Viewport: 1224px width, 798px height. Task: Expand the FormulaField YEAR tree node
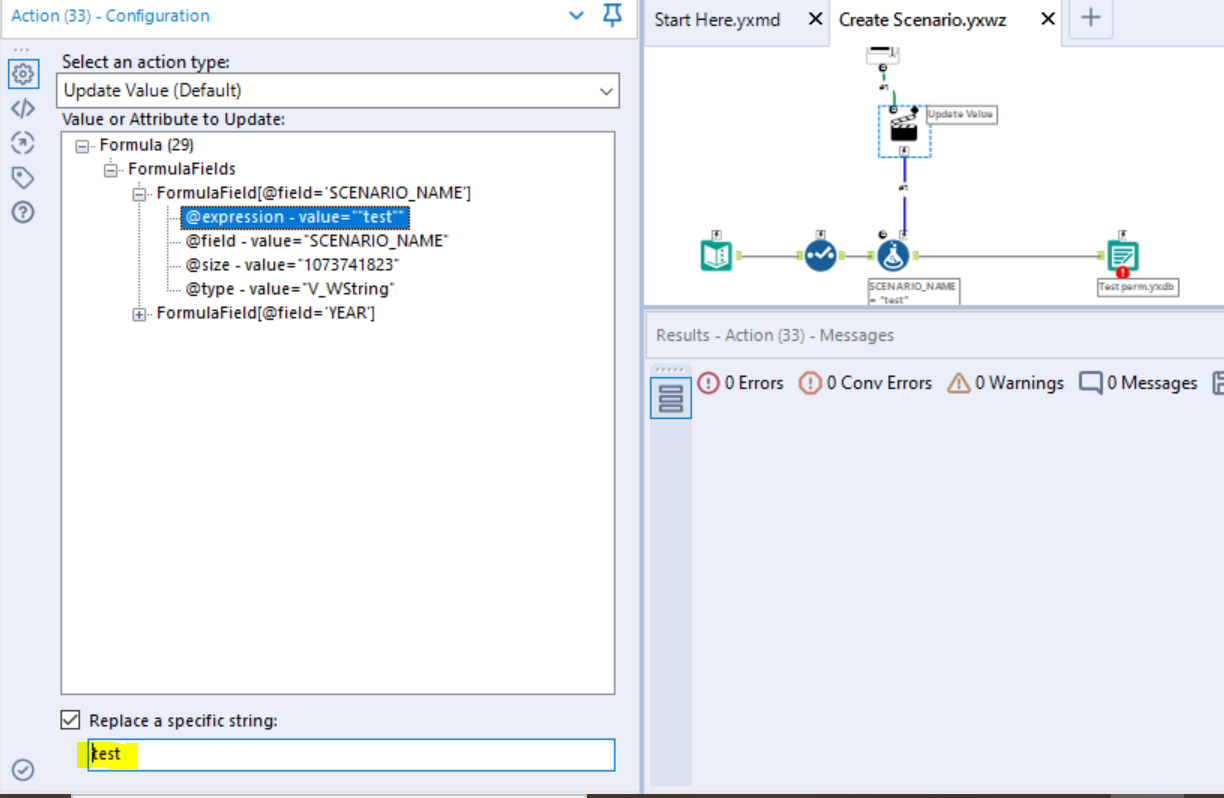point(139,312)
